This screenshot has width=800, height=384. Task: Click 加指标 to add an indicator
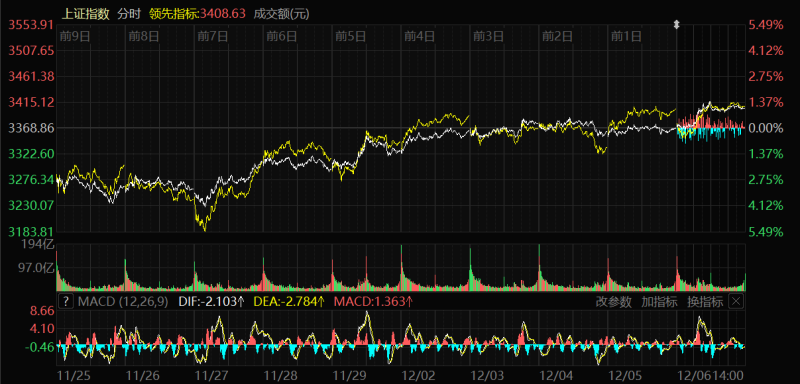click(x=659, y=302)
